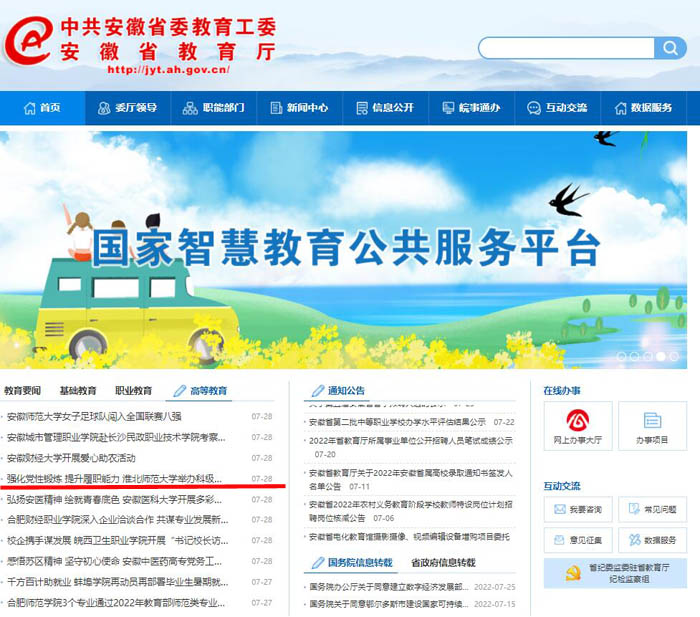This screenshot has height=617, width=700.
Task: Select the third carousel indicator dot
Action: [x=648, y=356]
